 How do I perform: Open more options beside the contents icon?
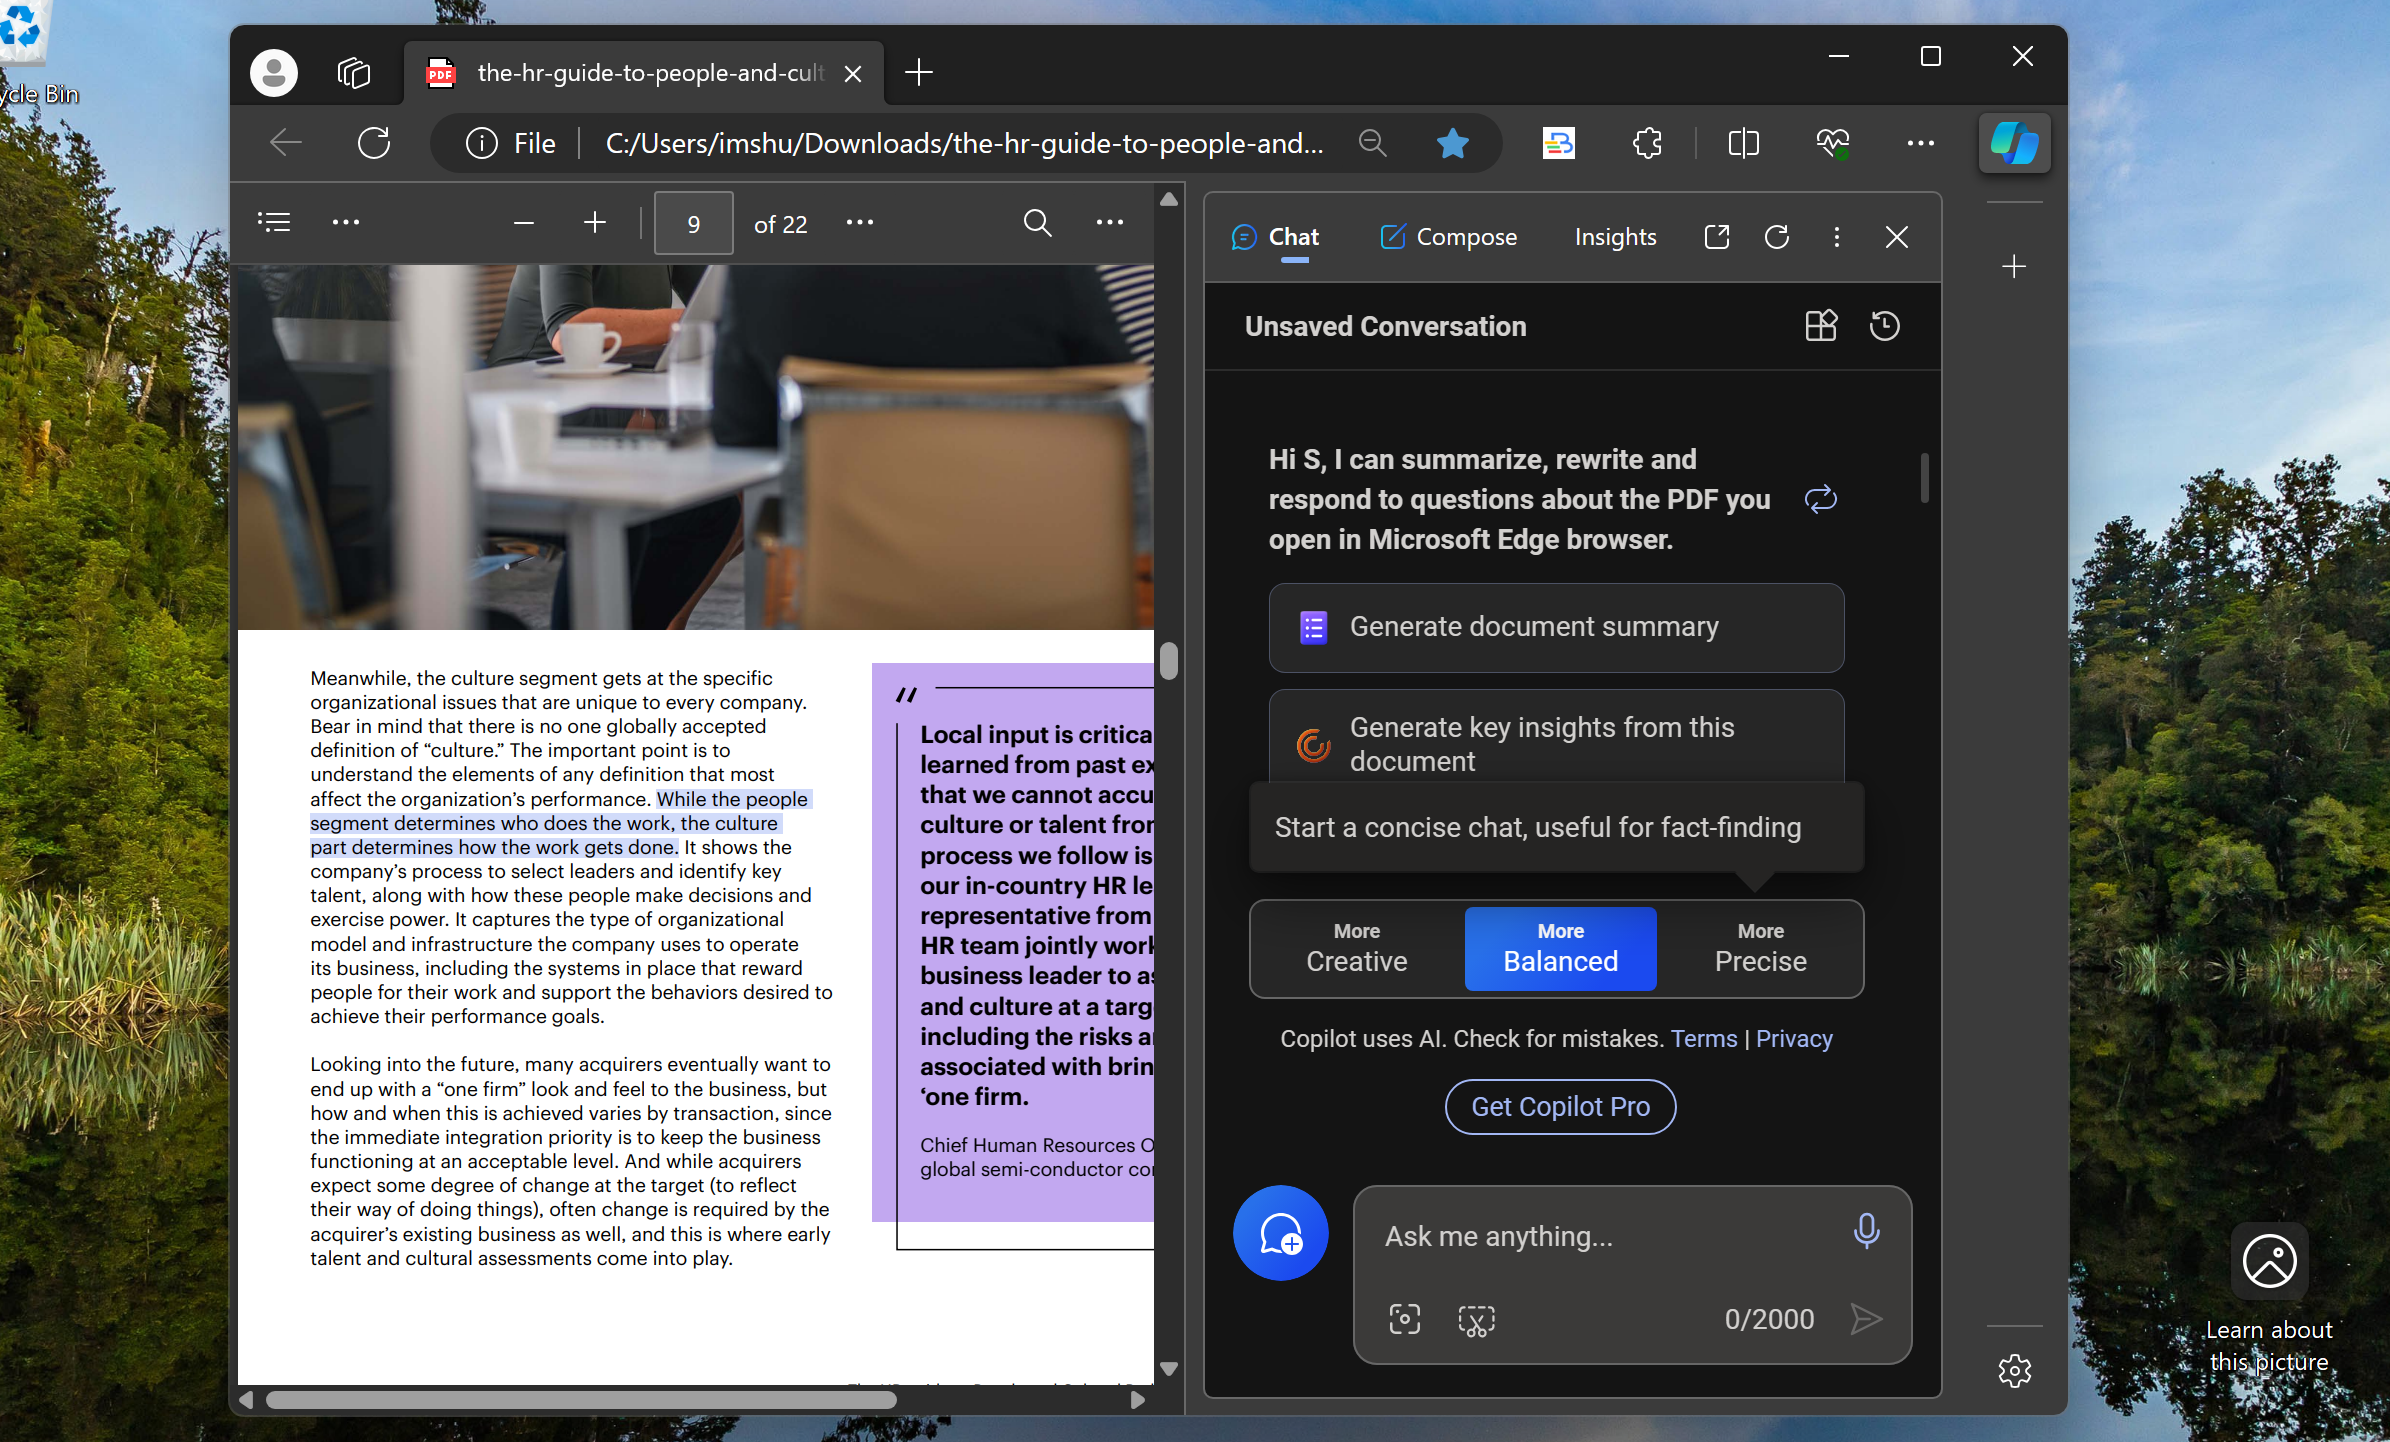click(346, 222)
